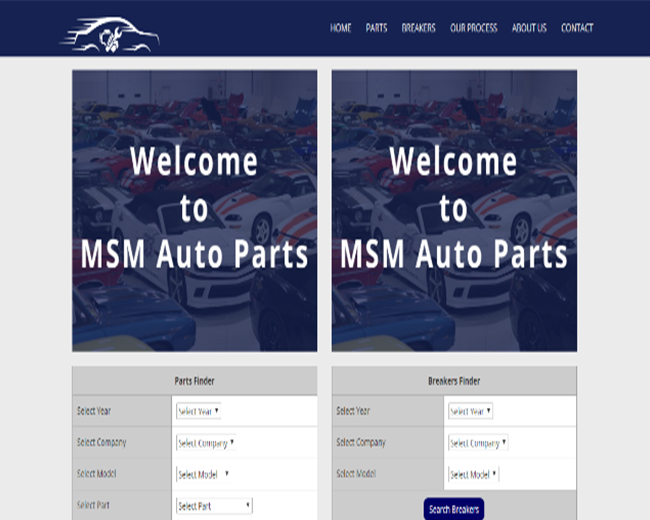
Task: Click the MSM Auto Parts car logo
Action: tap(110, 36)
